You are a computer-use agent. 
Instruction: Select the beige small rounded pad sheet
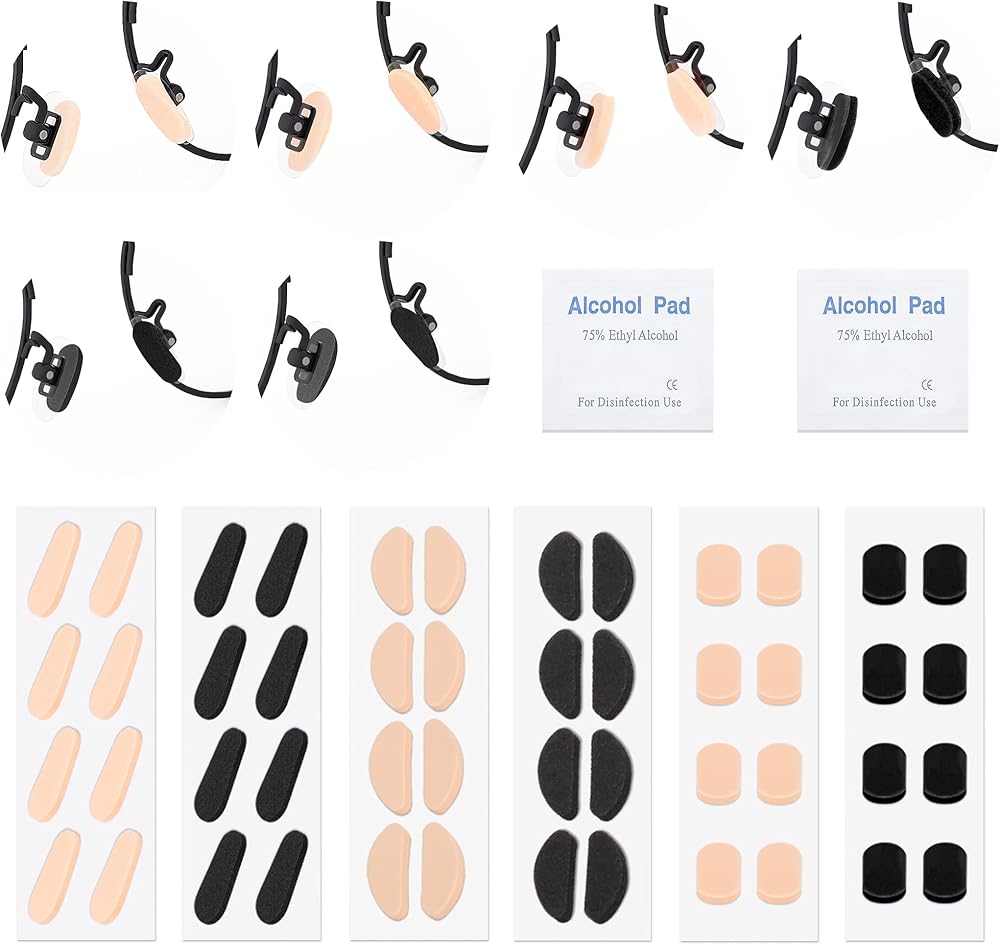749,725
